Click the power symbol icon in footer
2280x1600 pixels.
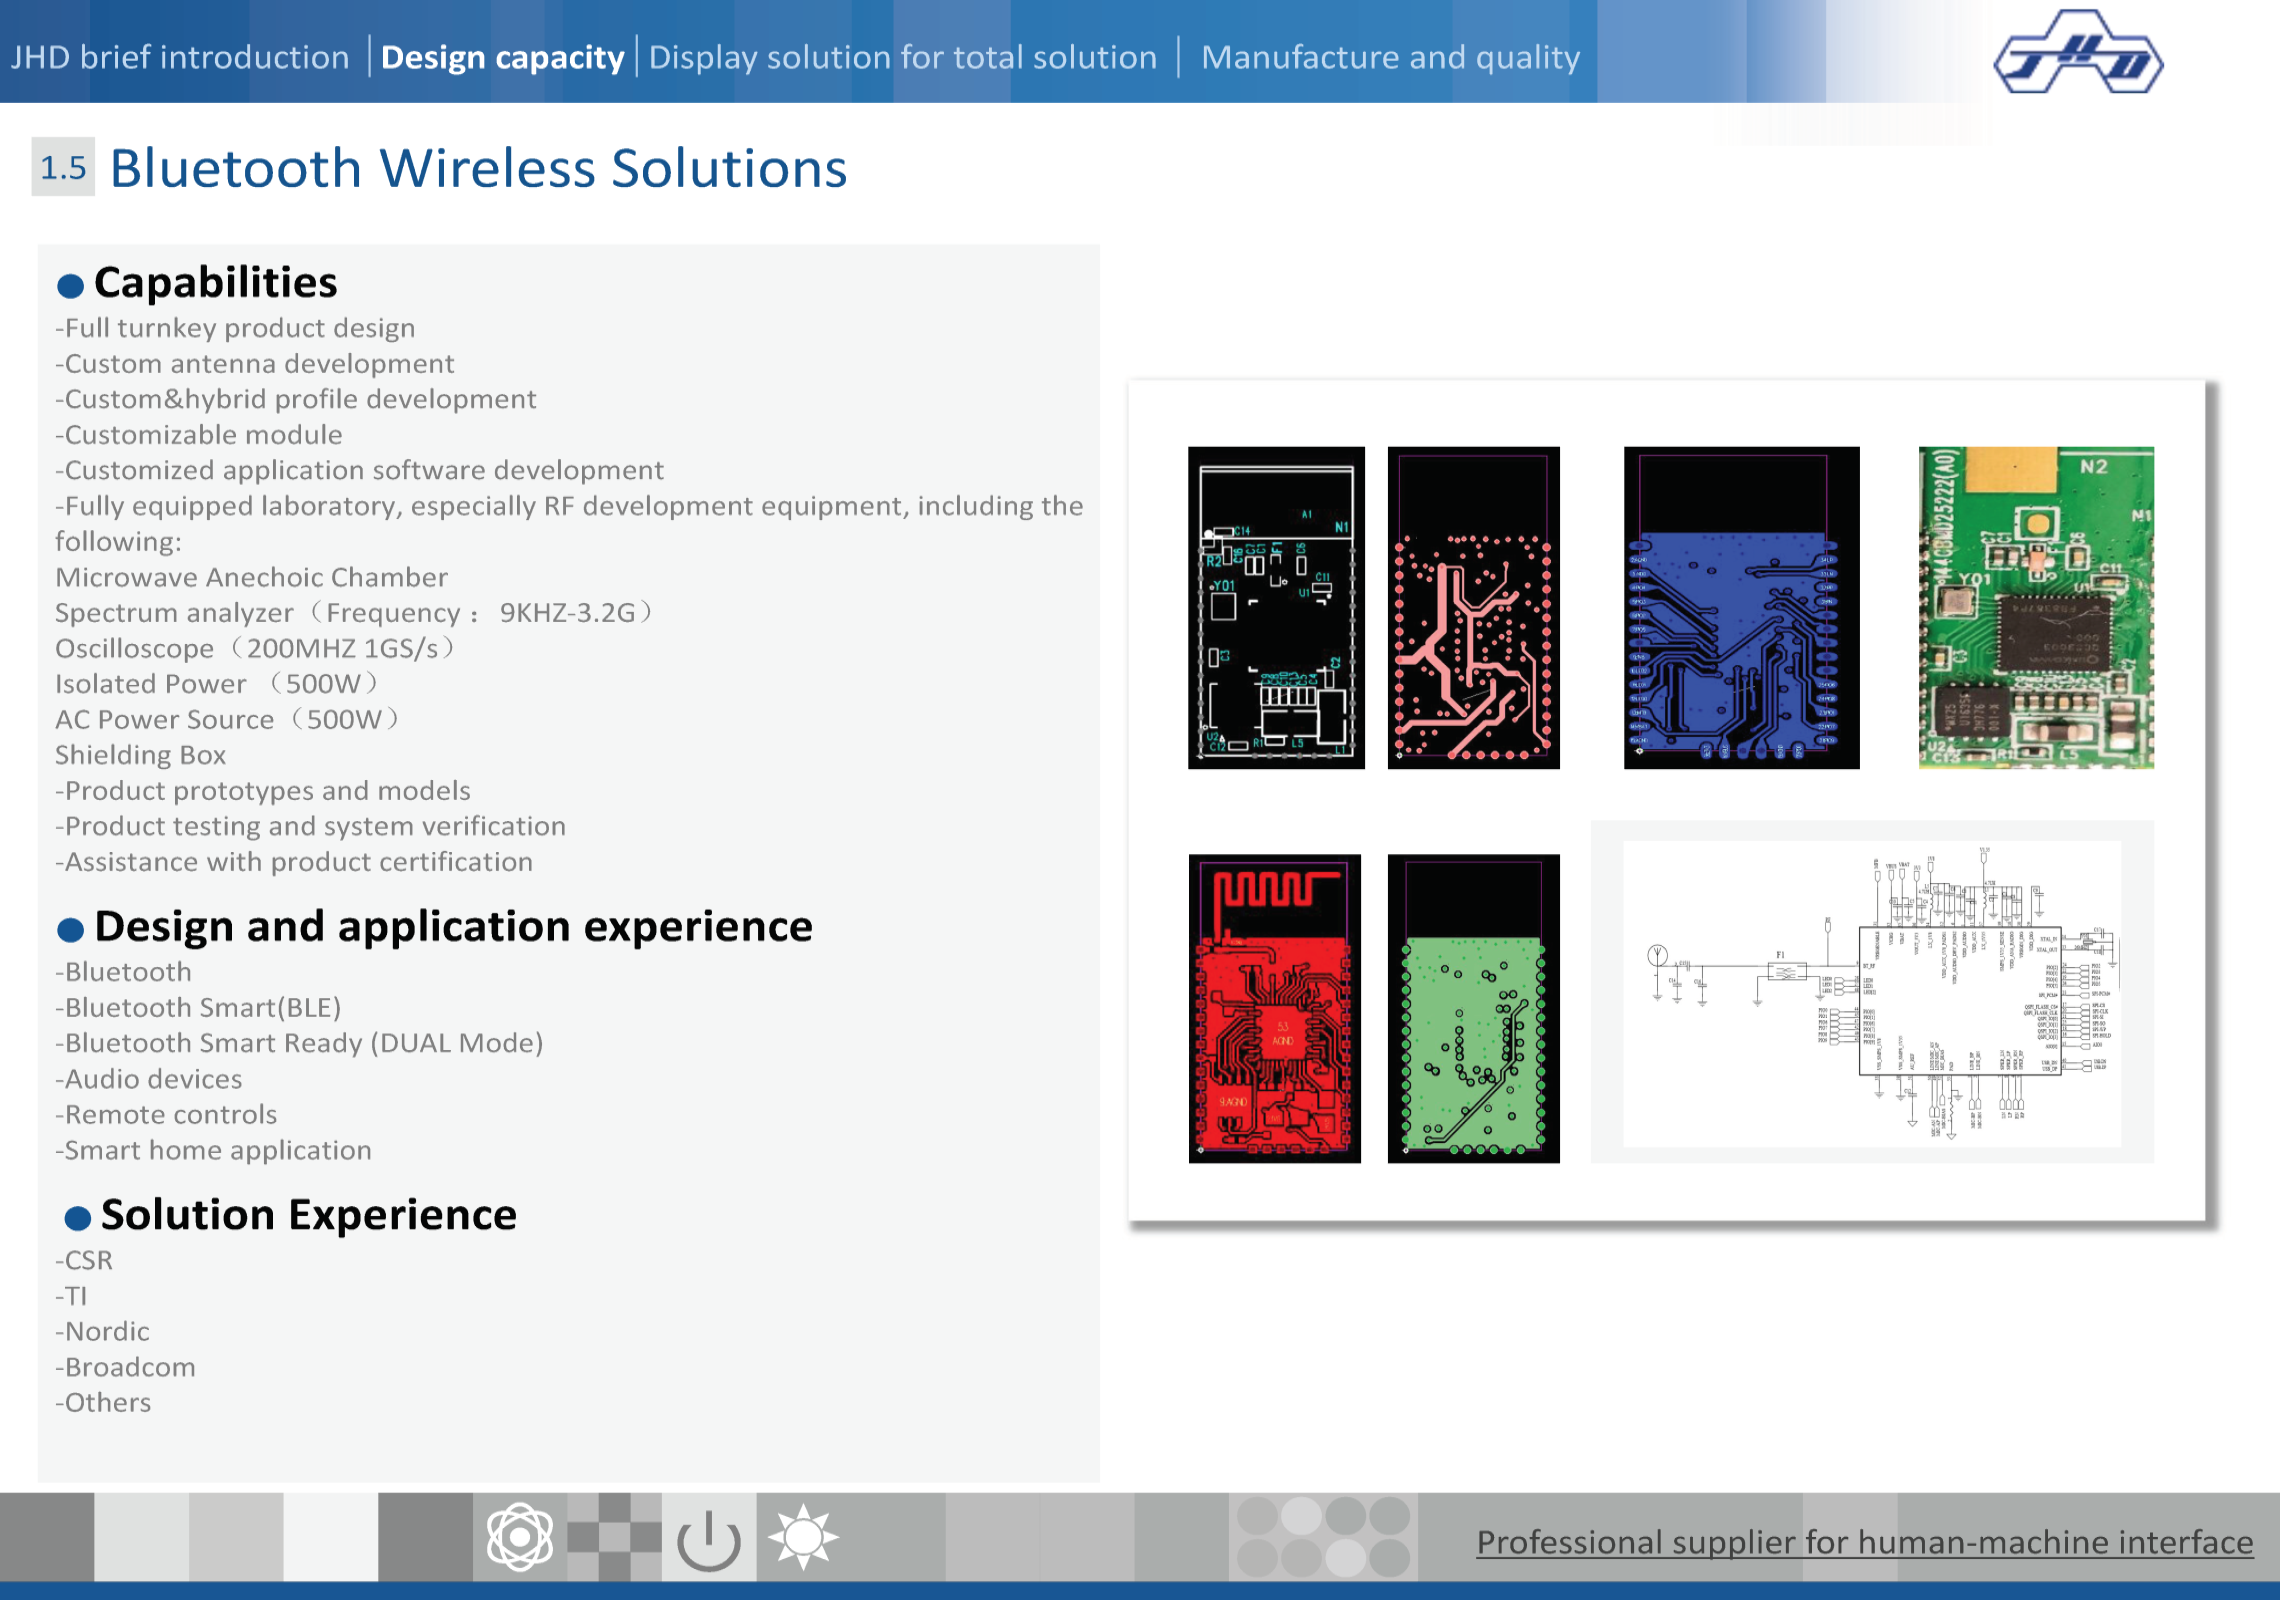coord(708,1538)
